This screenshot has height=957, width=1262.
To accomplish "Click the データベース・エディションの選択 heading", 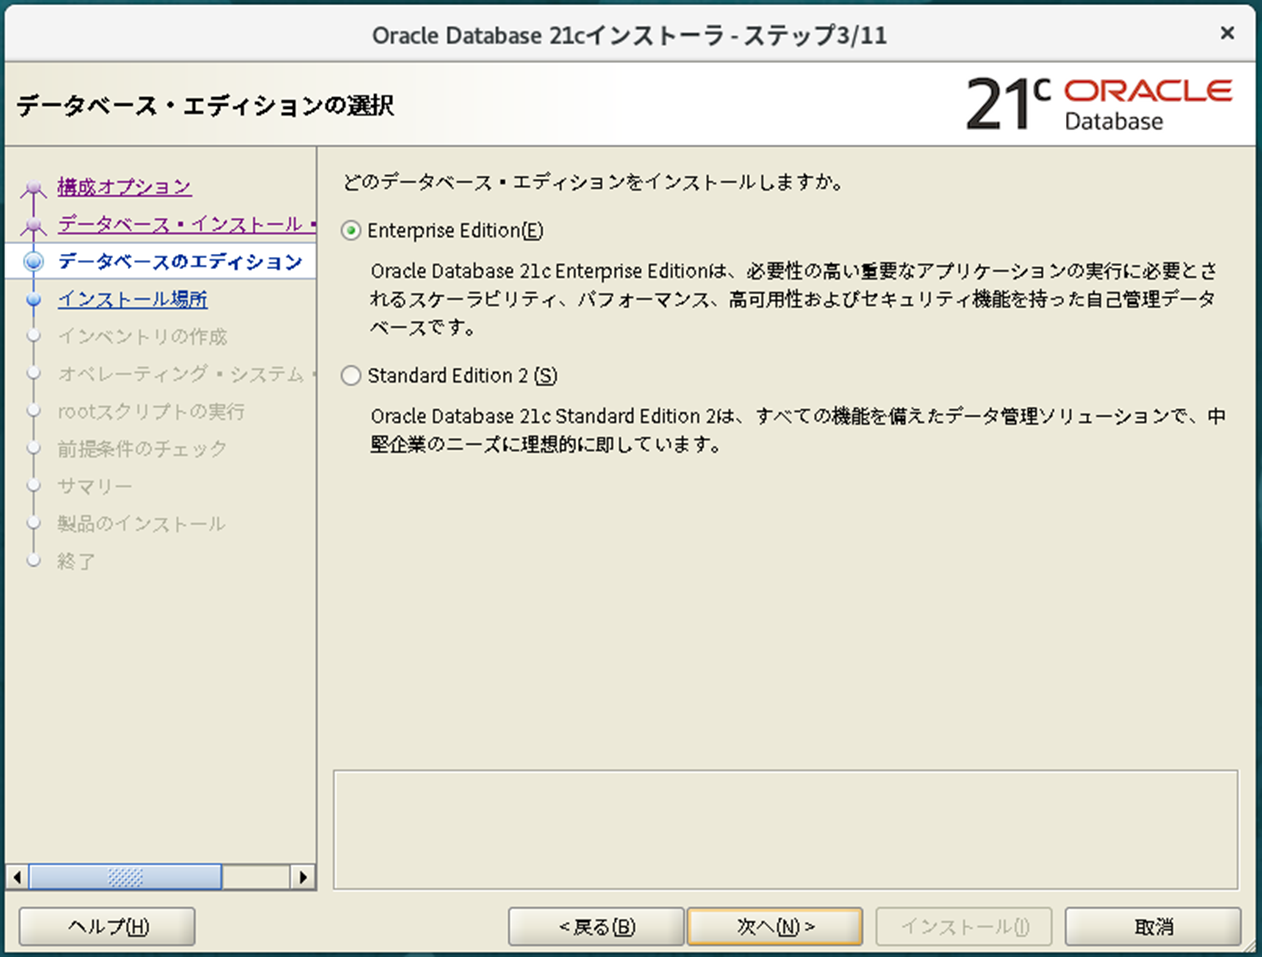I will point(205,105).
